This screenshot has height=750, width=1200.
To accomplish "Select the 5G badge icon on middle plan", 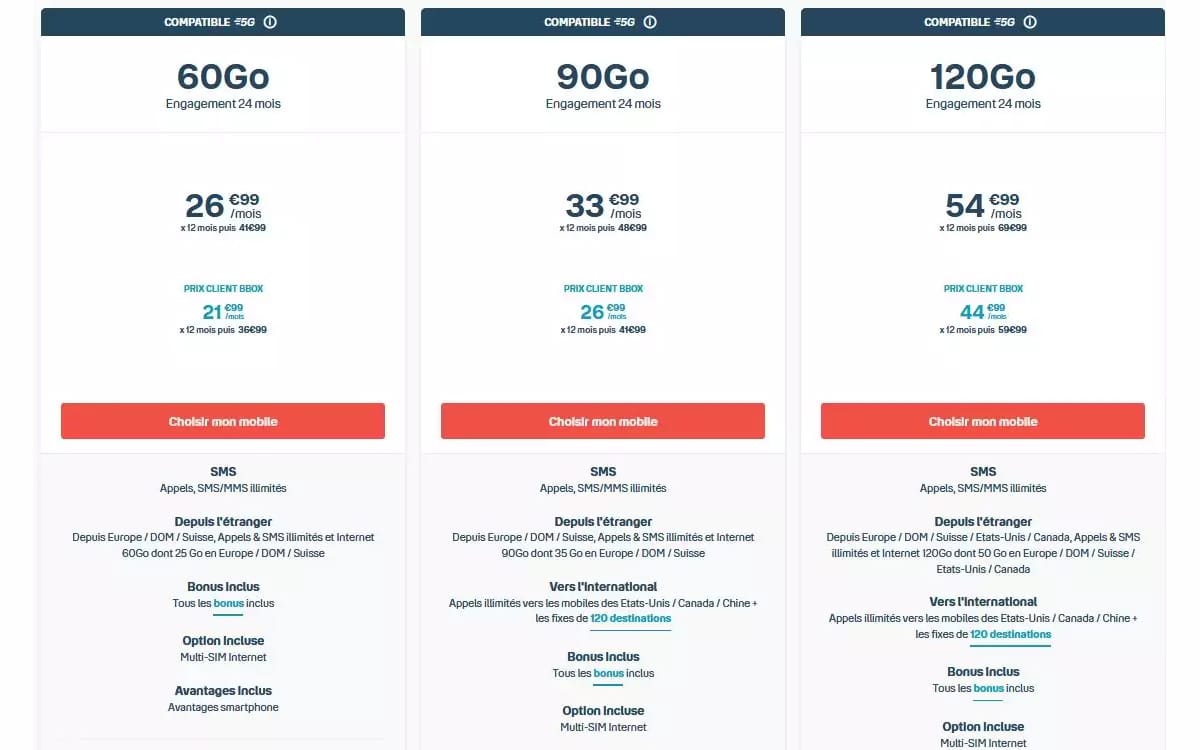I will tap(624, 20).
